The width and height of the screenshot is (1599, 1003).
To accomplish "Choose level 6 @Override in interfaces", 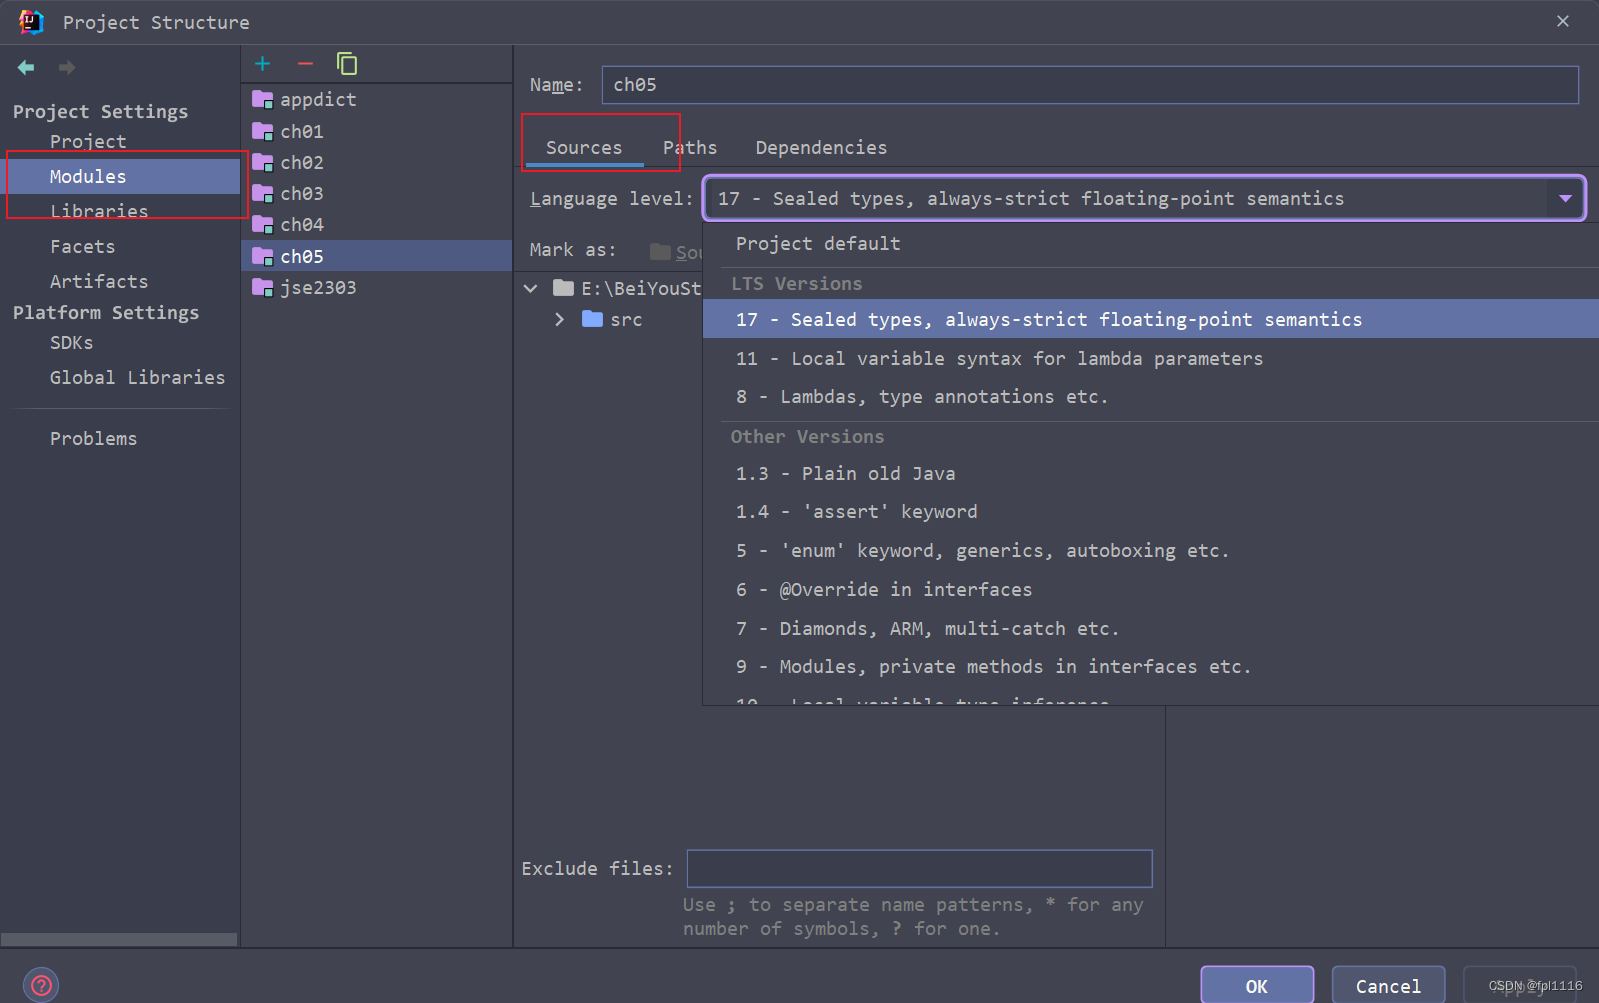I will (x=1150, y=589).
